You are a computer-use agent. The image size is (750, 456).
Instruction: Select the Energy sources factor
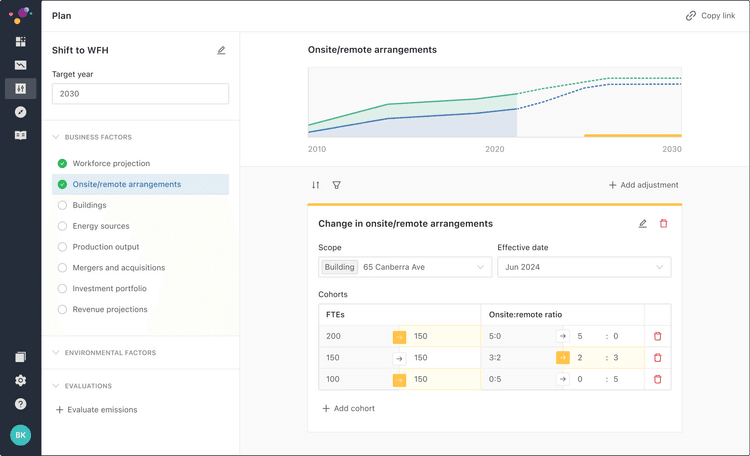(x=100, y=226)
